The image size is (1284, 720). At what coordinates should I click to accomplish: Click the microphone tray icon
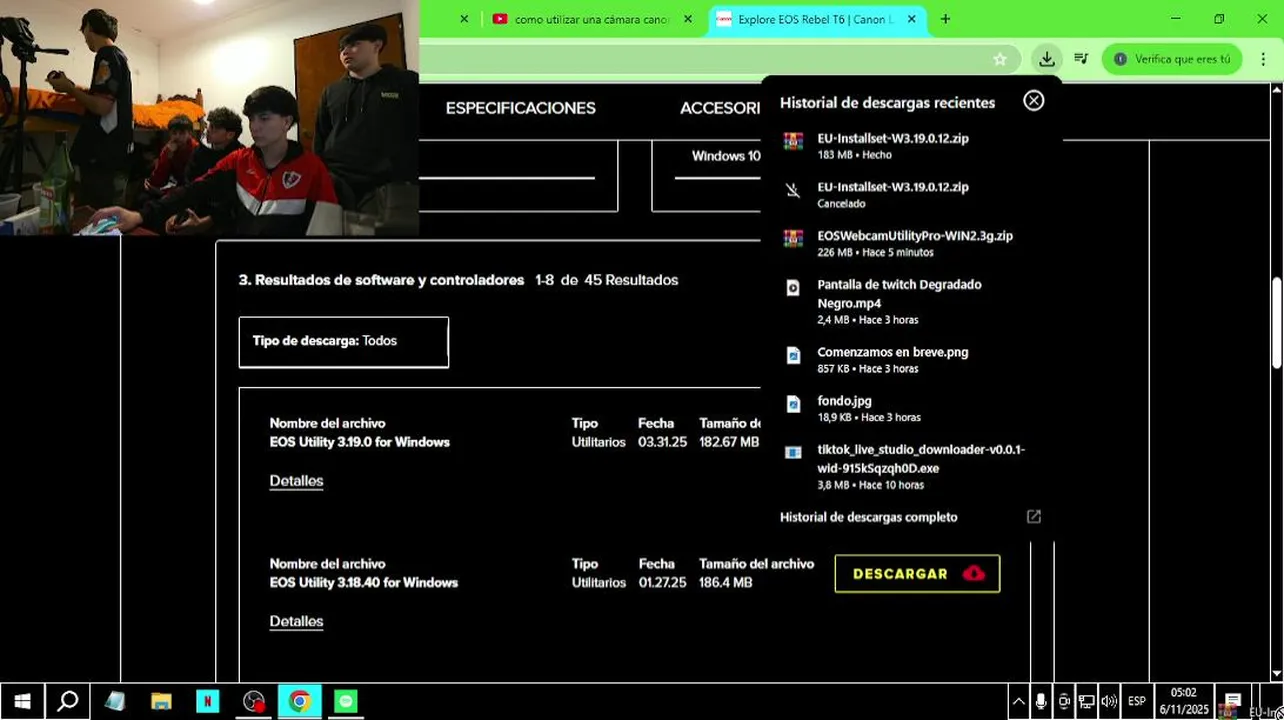coord(1041,702)
